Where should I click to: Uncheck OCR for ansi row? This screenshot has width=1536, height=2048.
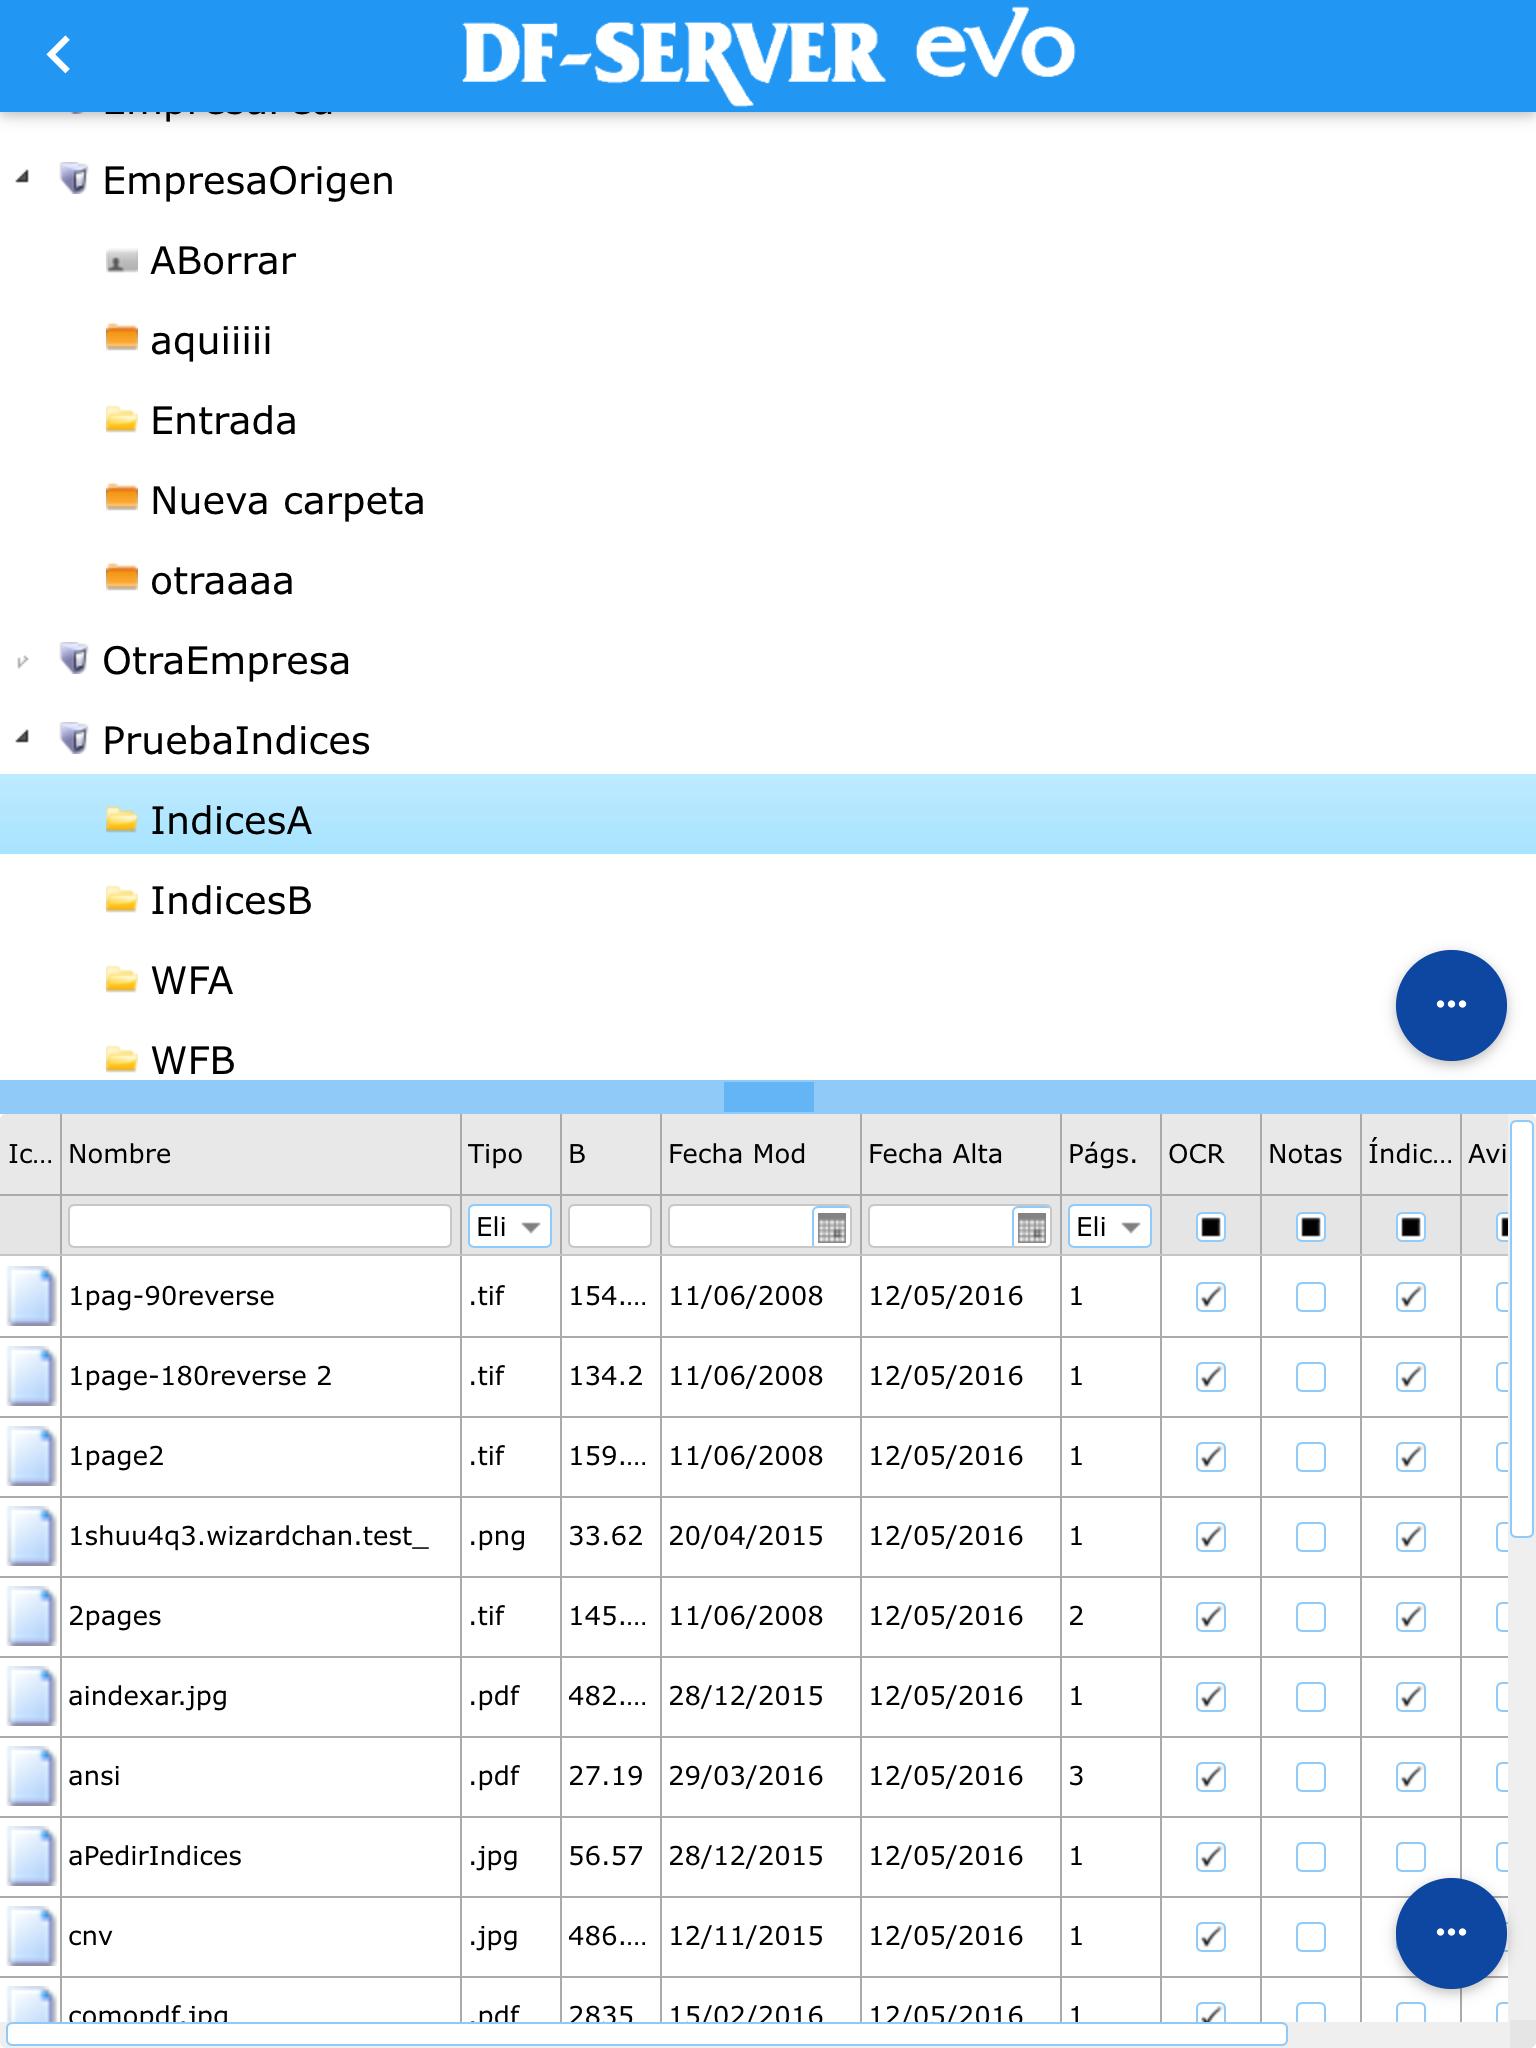[x=1211, y=1777]
